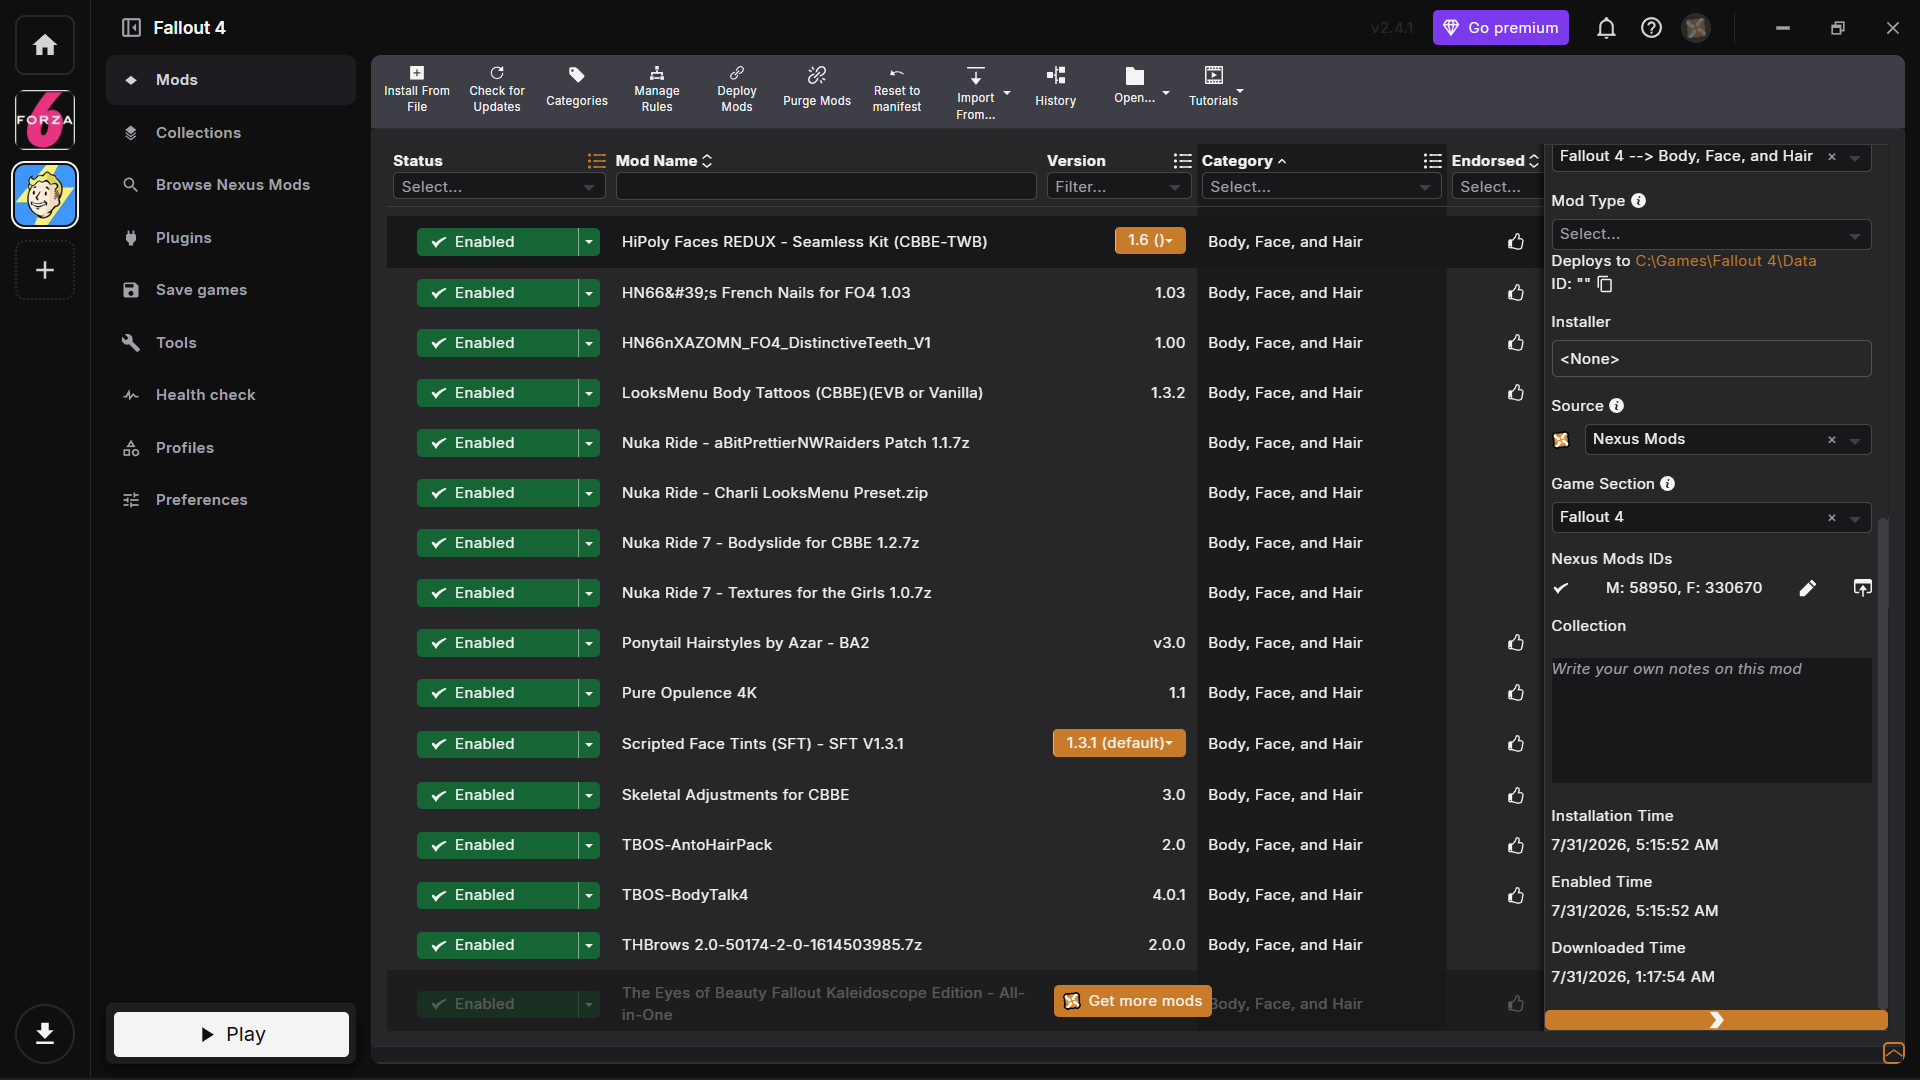Expand status dropdown arrow for Nuka Ride Charli preset
The width and height of the screenshot is (1920, 1080).
click(x=589, y=493)
